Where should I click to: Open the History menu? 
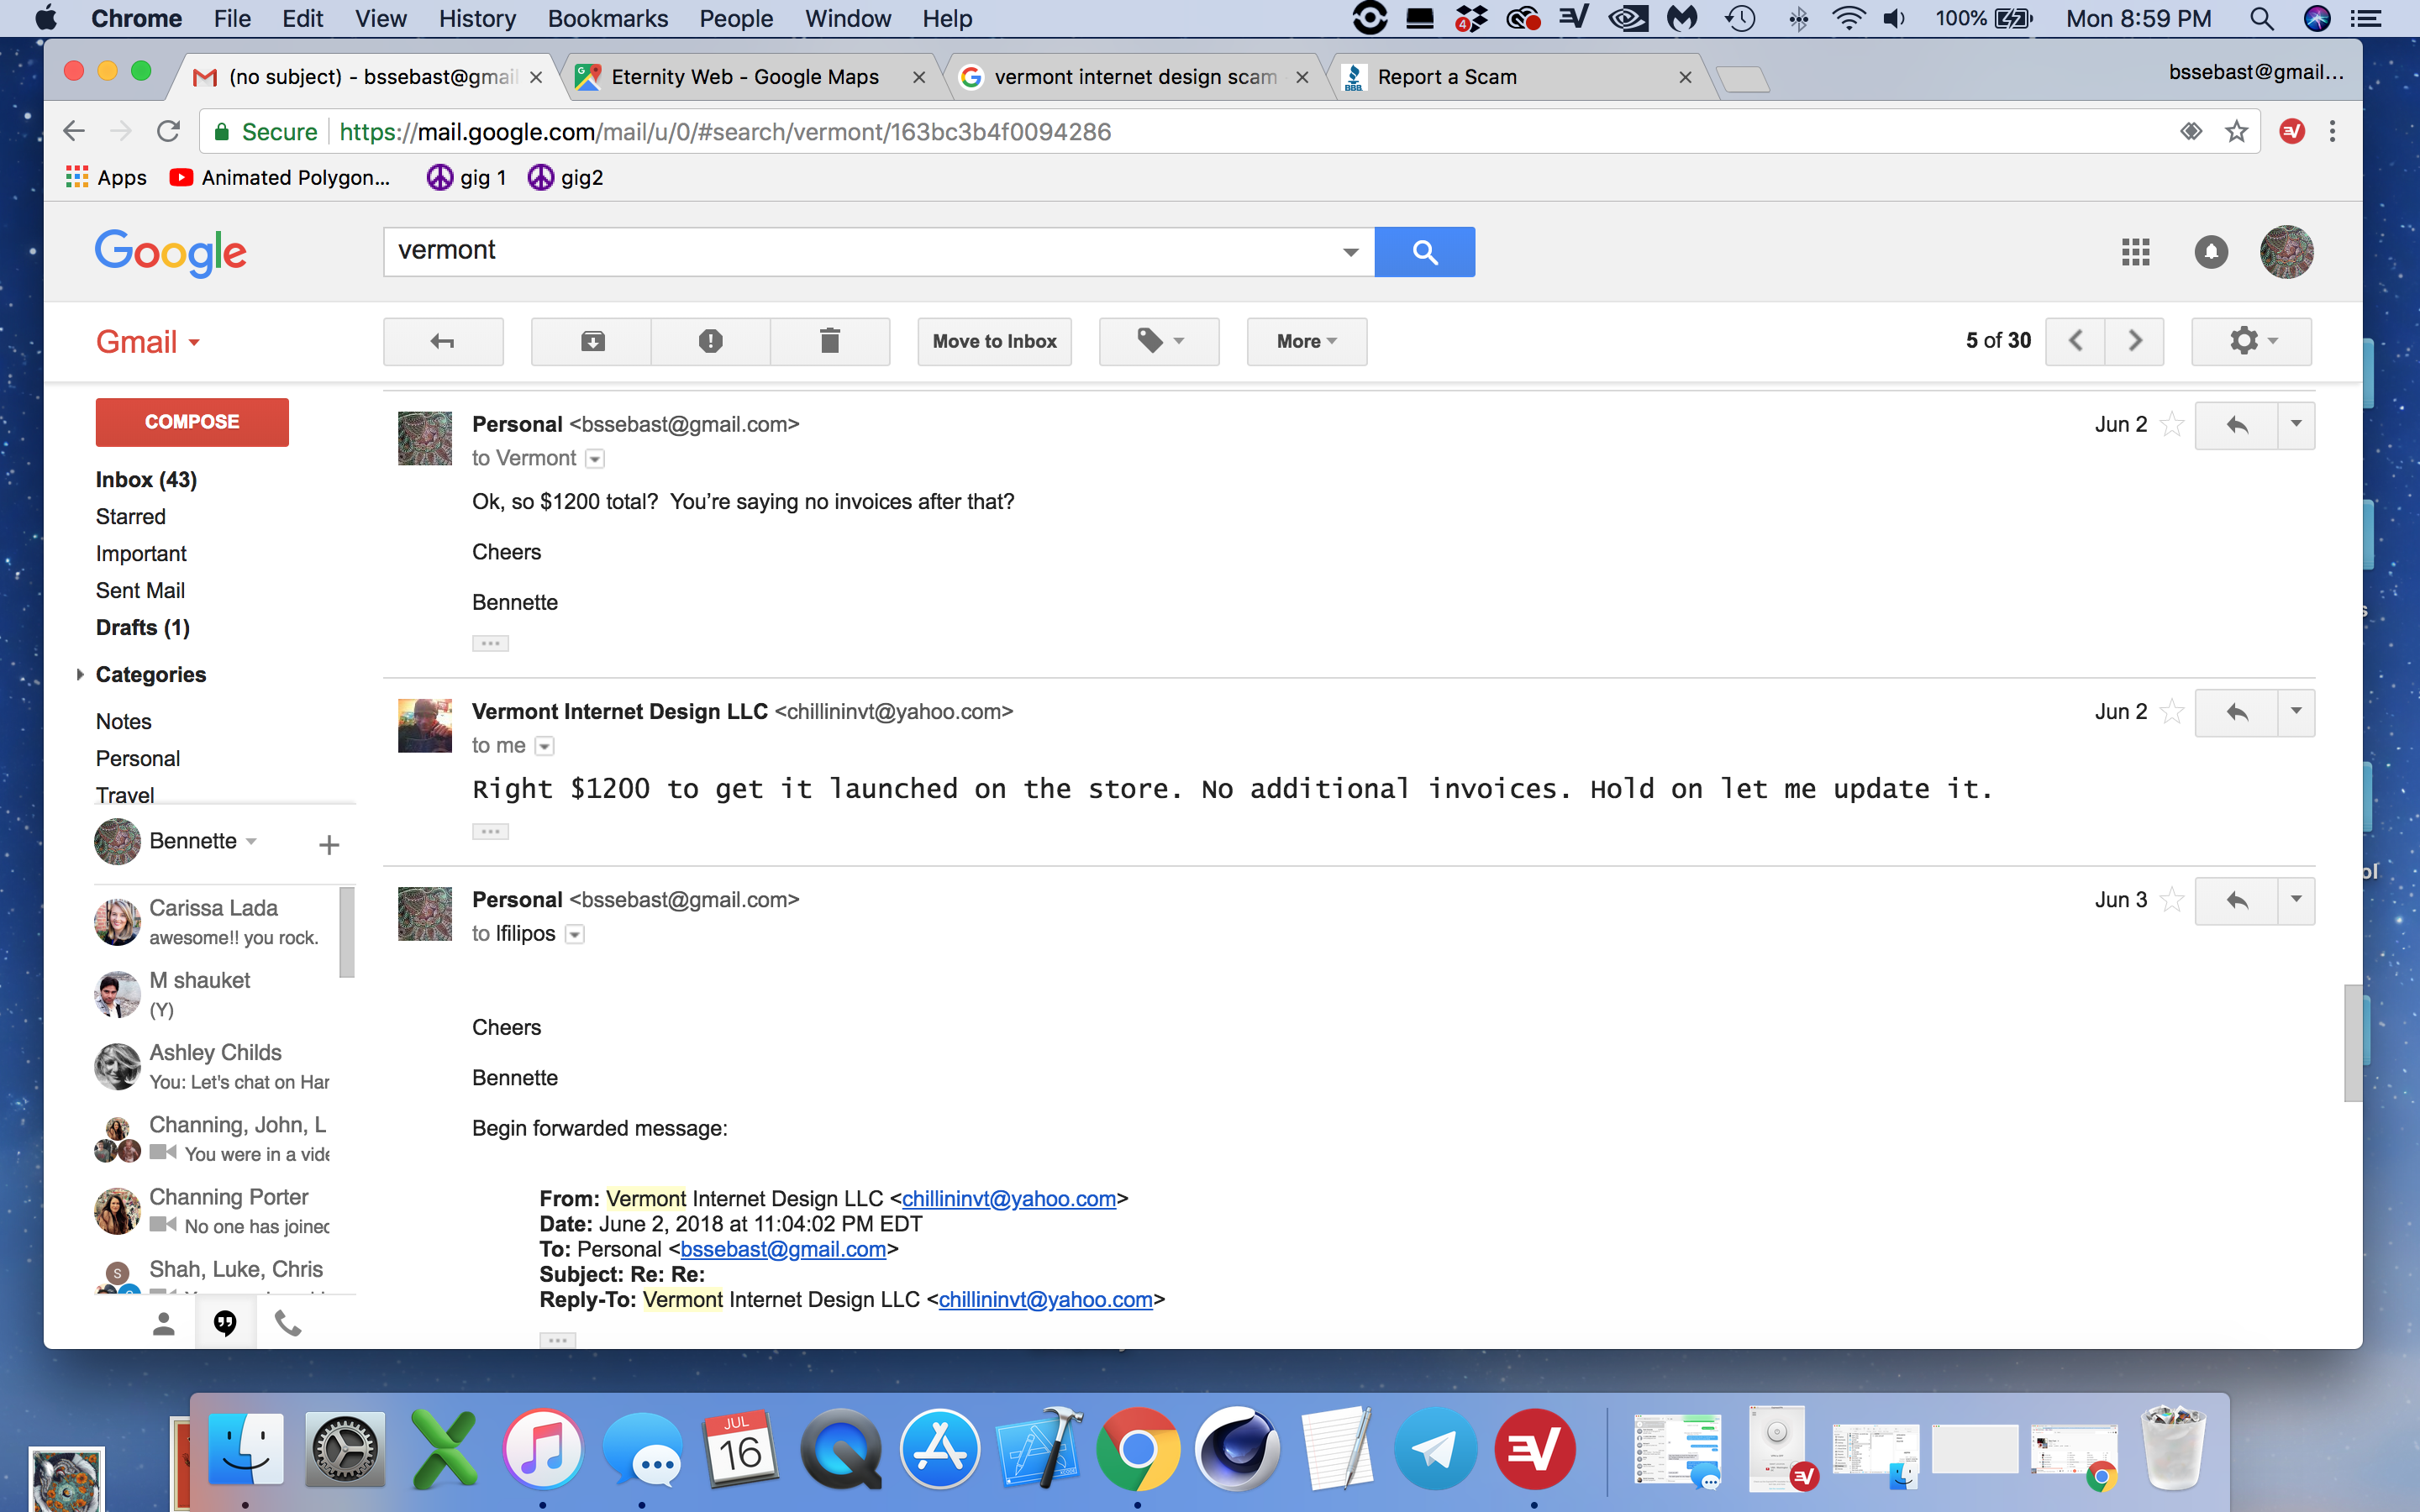(477, 18)
